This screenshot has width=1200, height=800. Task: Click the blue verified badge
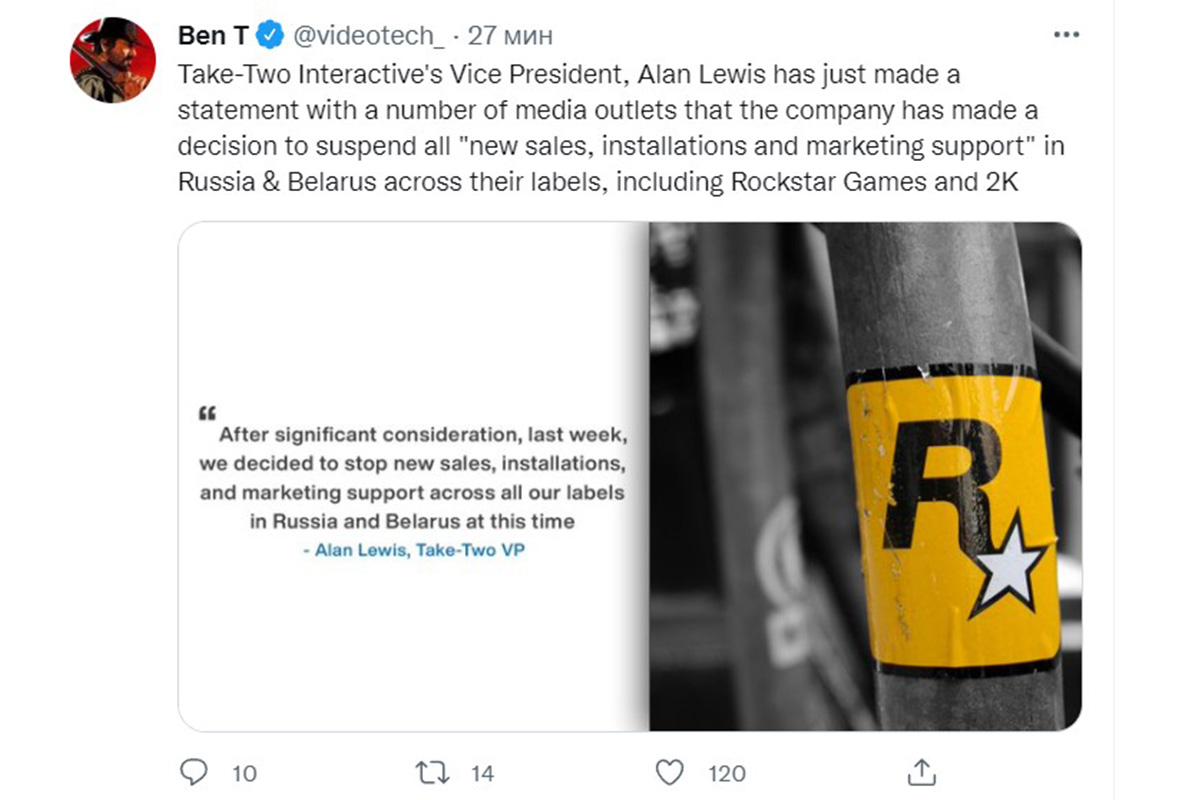271,36
